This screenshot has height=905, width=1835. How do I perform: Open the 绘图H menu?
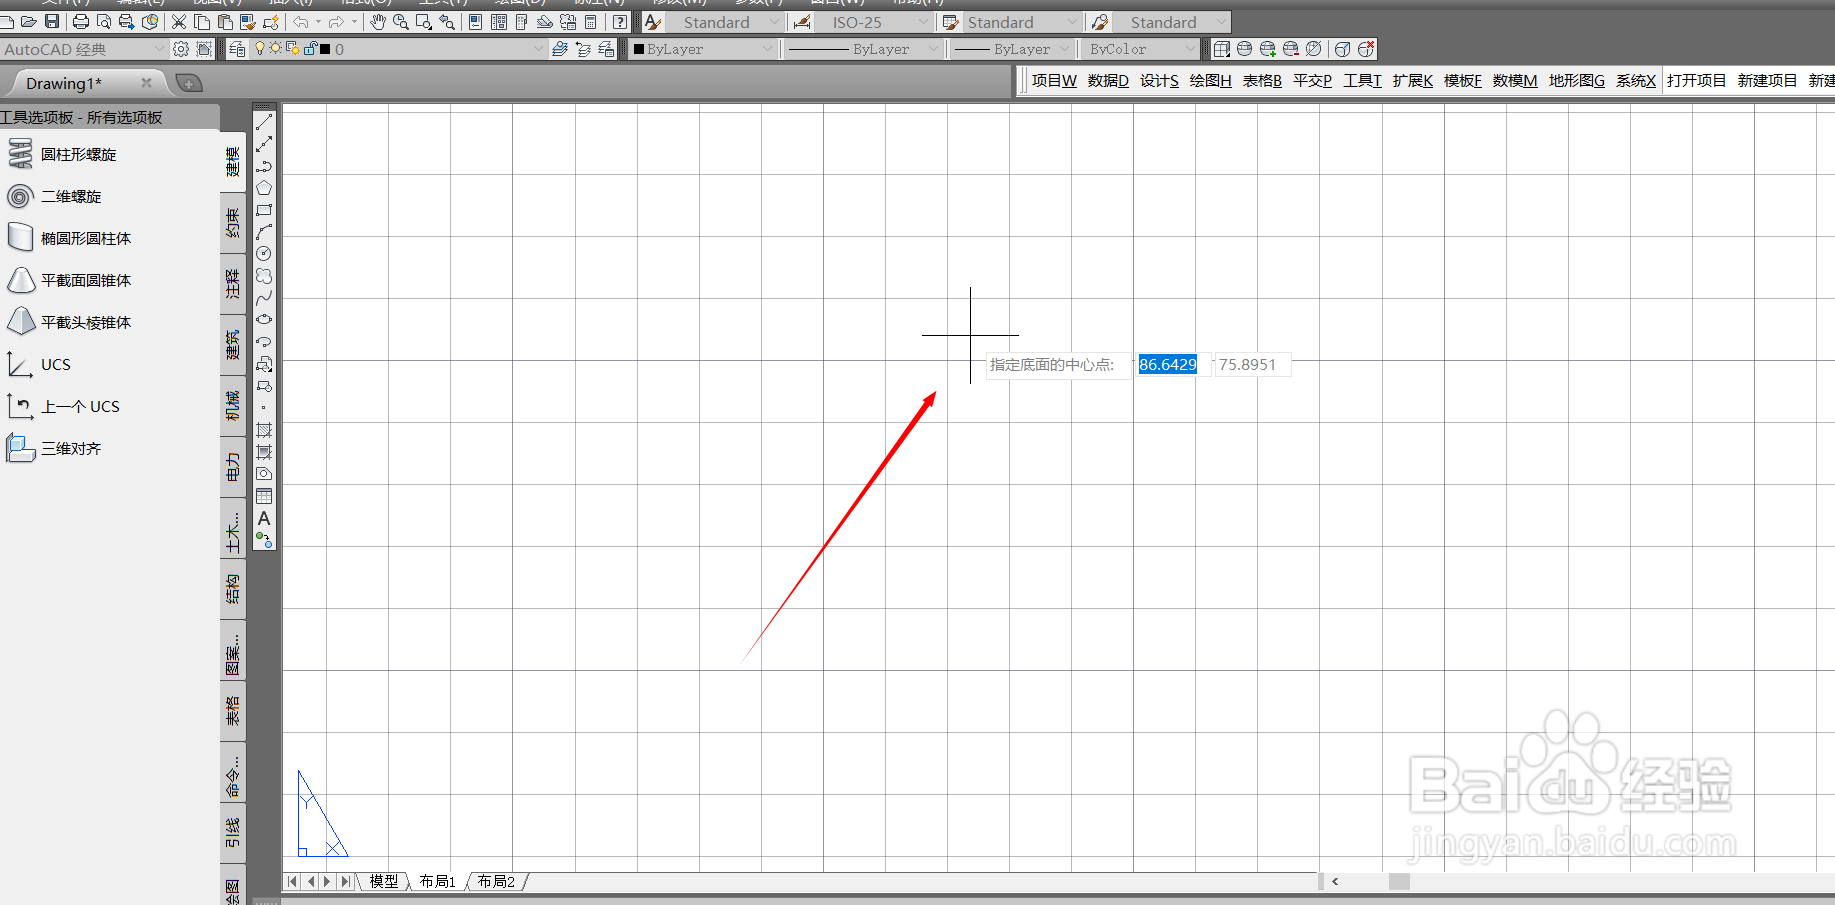[x=1210, y=80]
